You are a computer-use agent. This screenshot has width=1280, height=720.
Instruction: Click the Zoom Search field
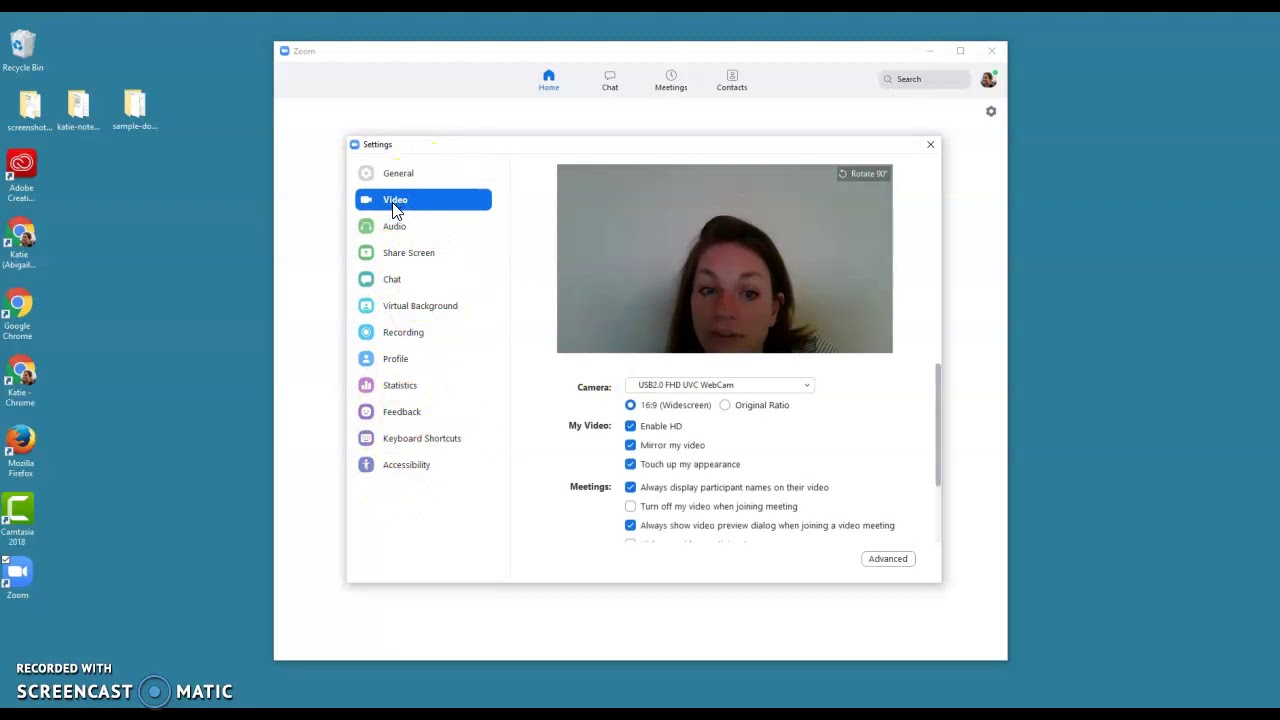(x=924, y=79)
